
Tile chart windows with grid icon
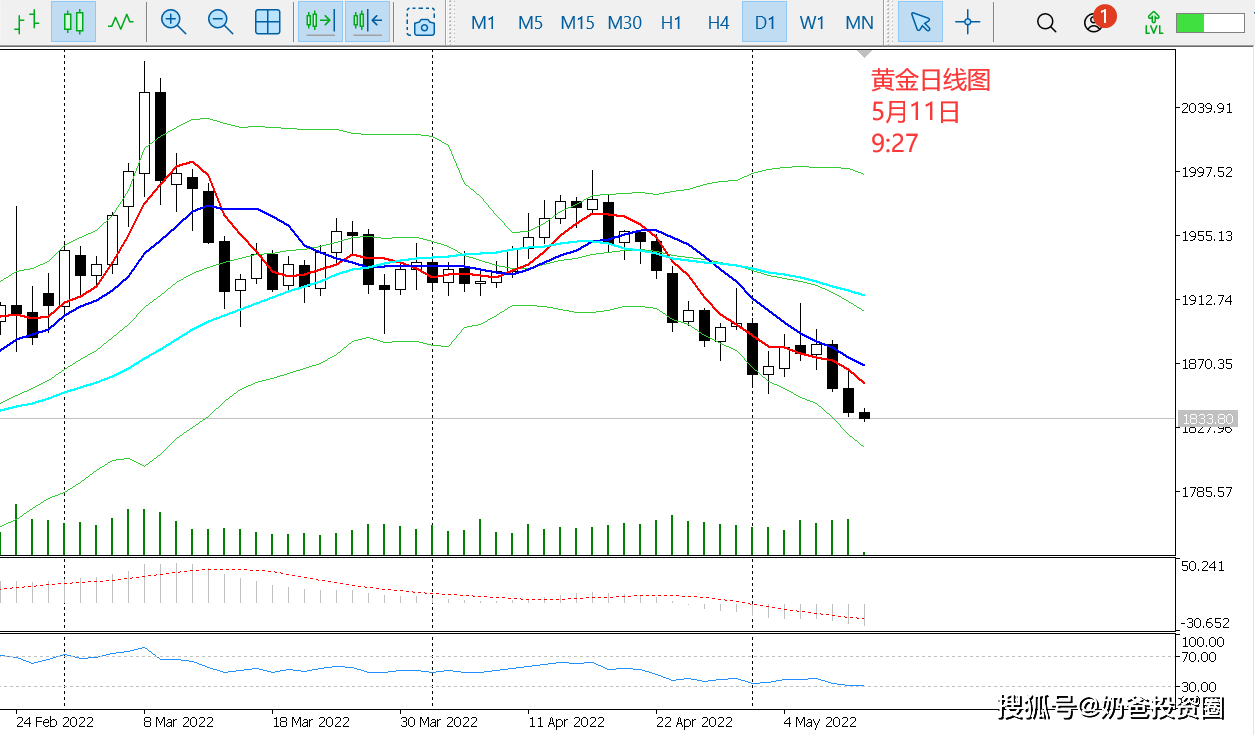[x=268, y=22]
